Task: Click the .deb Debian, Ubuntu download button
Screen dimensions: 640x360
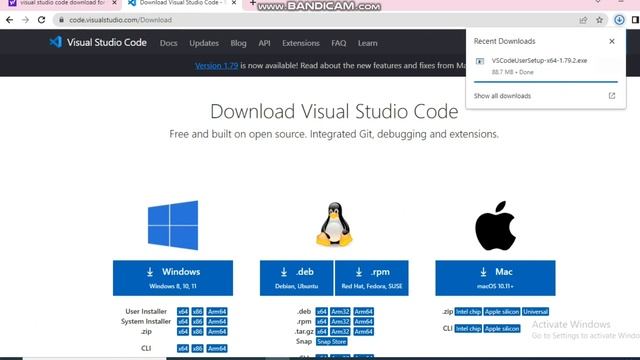Action: pyautogui.click(x=296, y=278)
